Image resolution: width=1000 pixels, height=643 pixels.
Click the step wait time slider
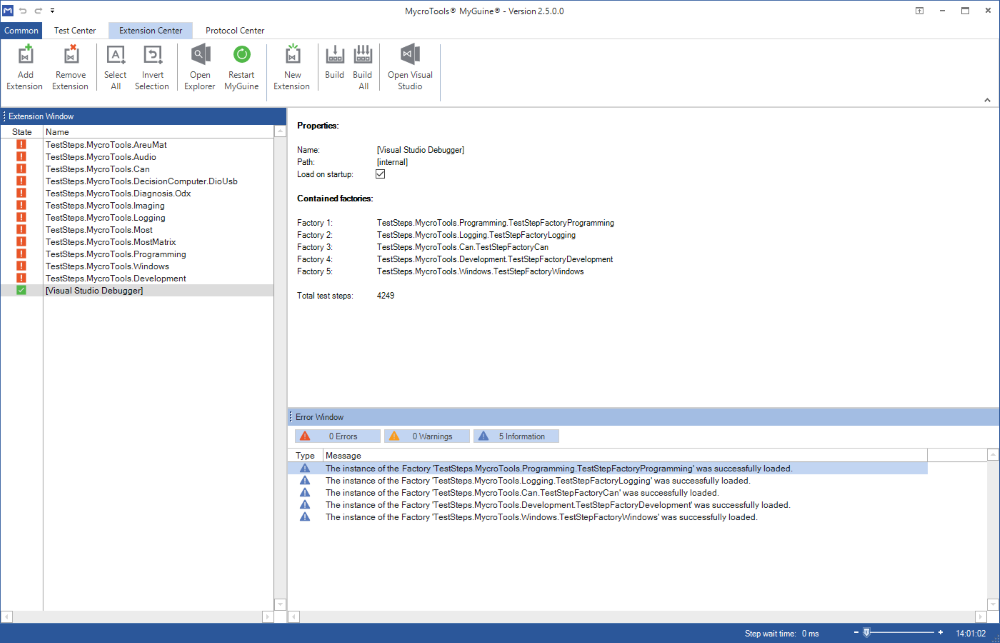point(900,633)
